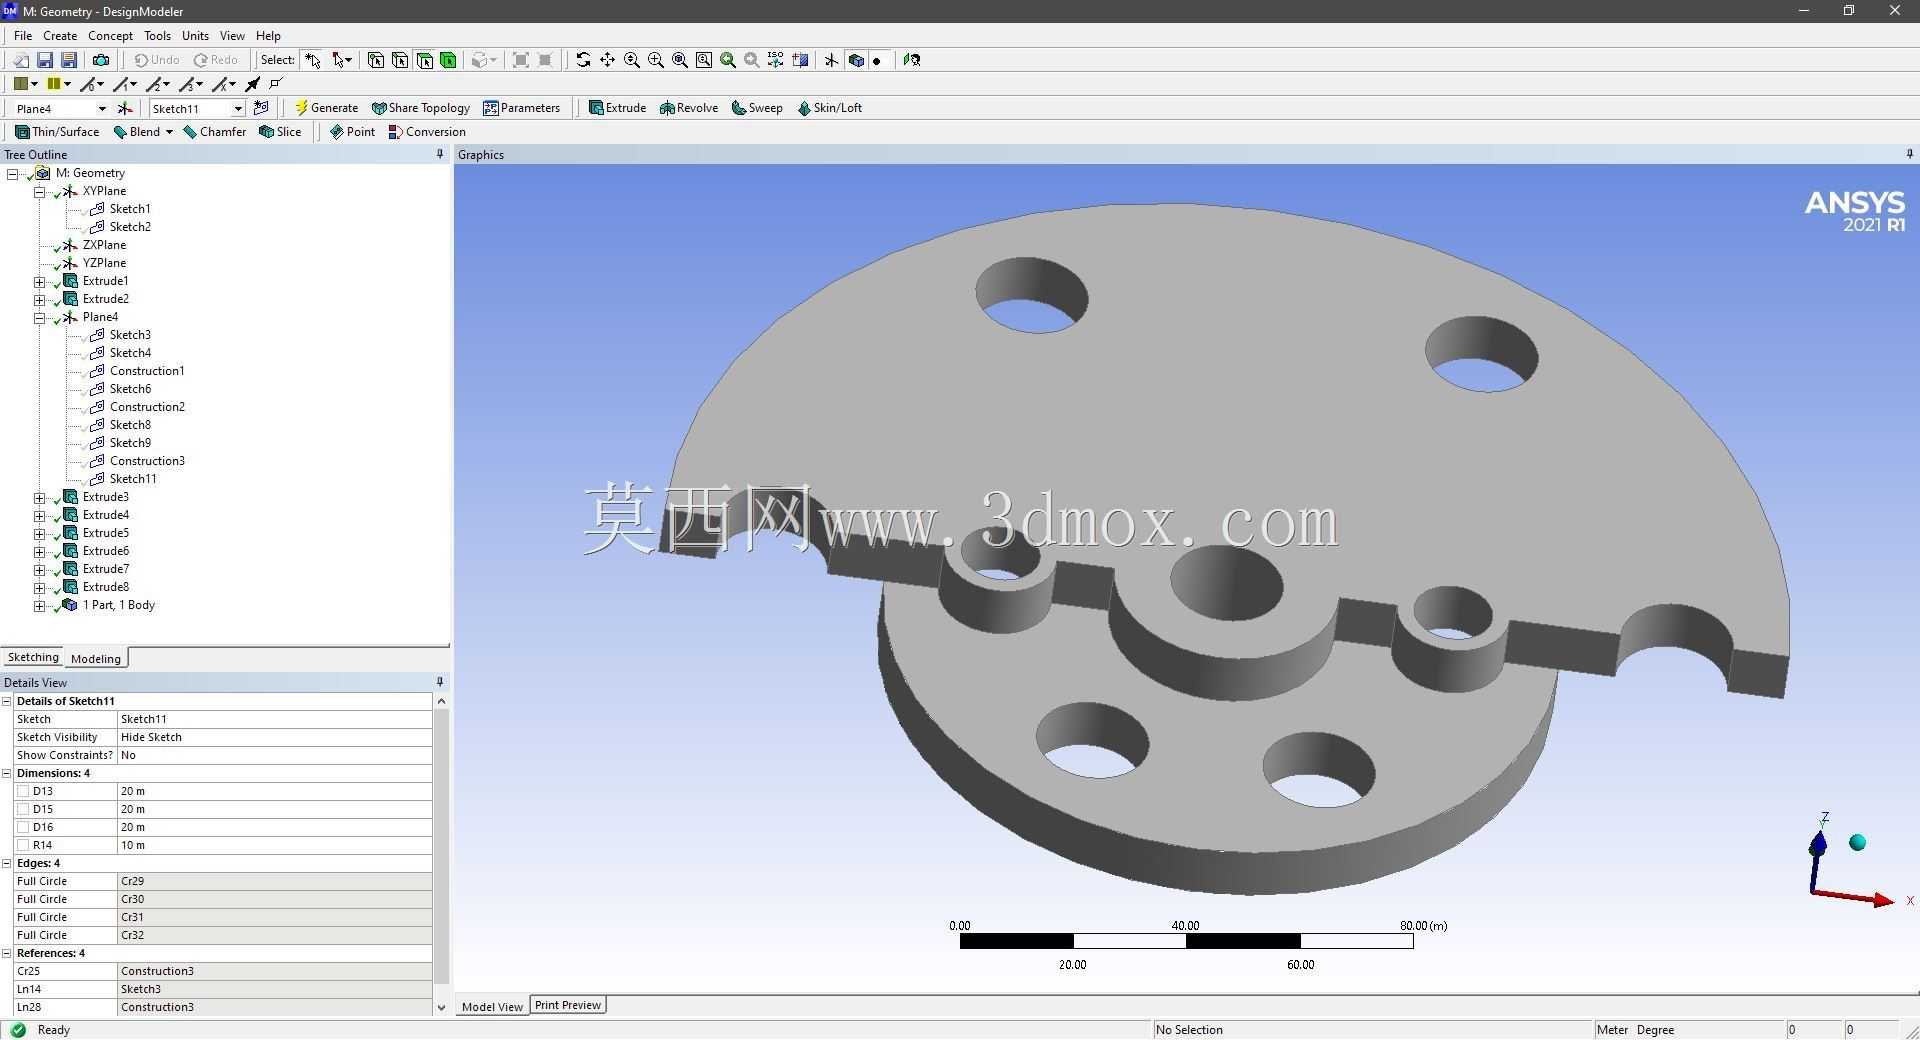Click the Slice button
The height and width of the screenshot is (1040, 1920).
point(280,132)
